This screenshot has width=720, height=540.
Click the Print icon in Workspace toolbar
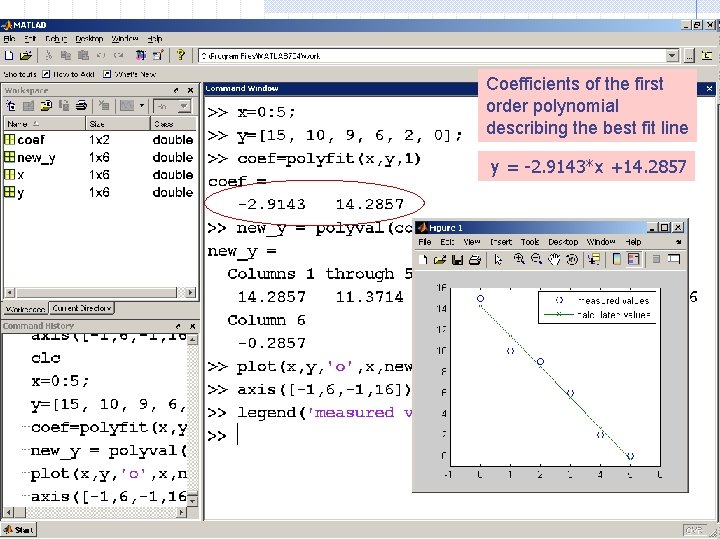click(81, 106)
